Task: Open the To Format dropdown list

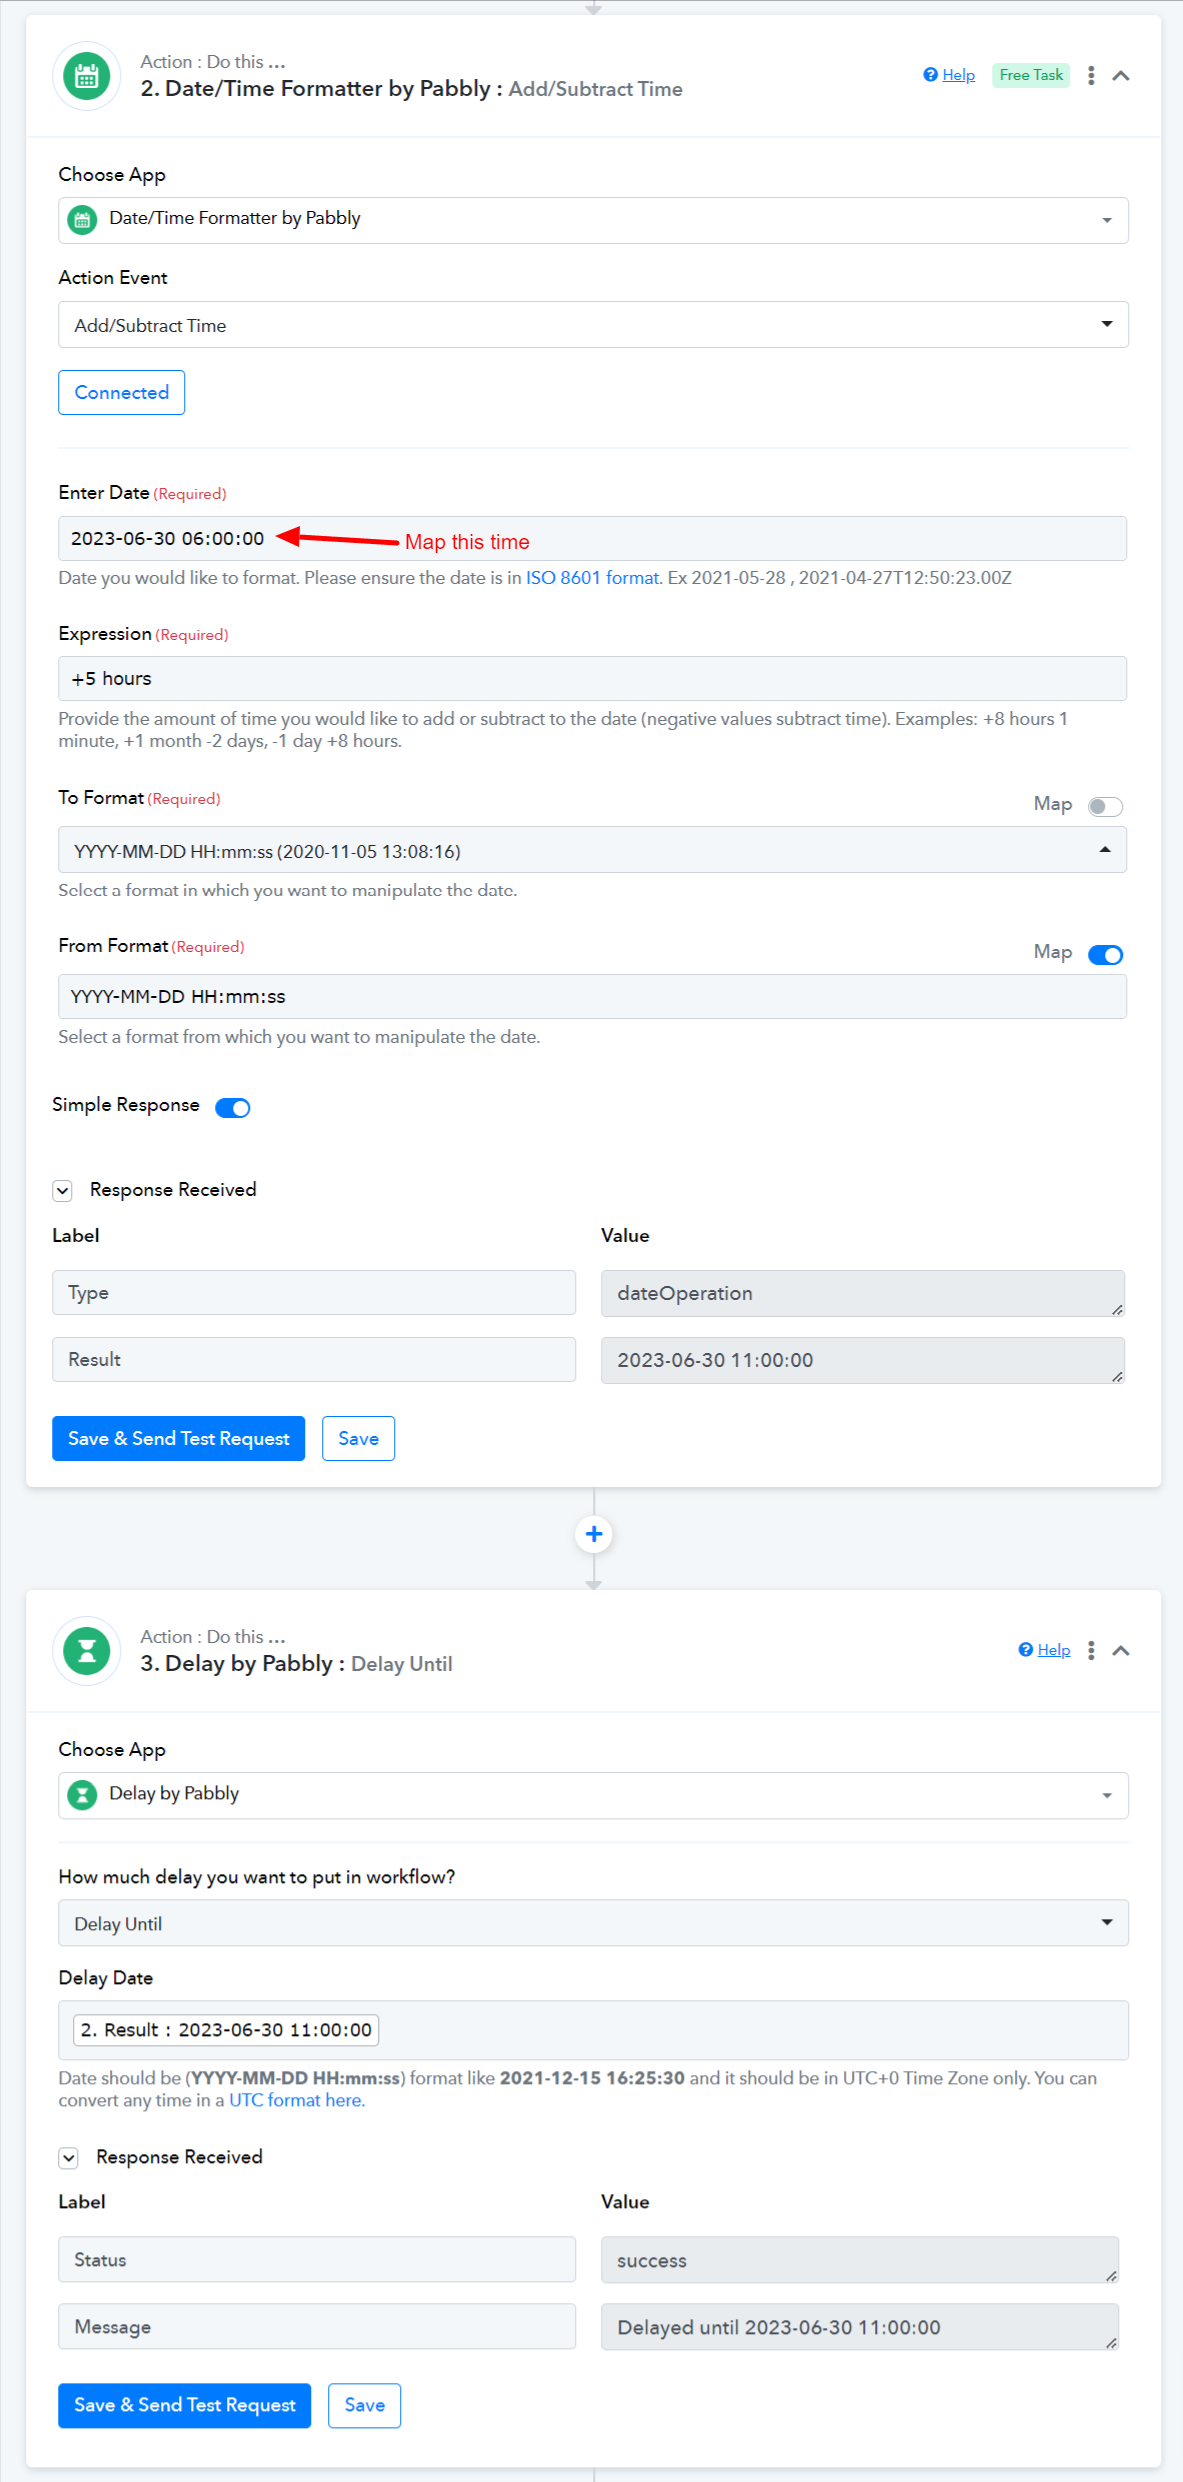Action: point(592,850)
